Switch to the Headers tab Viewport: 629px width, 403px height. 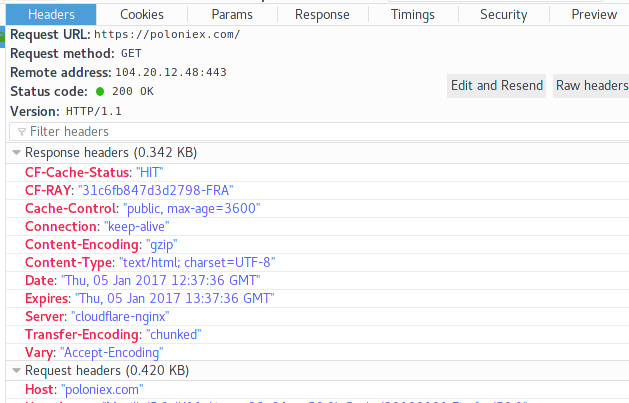click(x=51, y=14)
